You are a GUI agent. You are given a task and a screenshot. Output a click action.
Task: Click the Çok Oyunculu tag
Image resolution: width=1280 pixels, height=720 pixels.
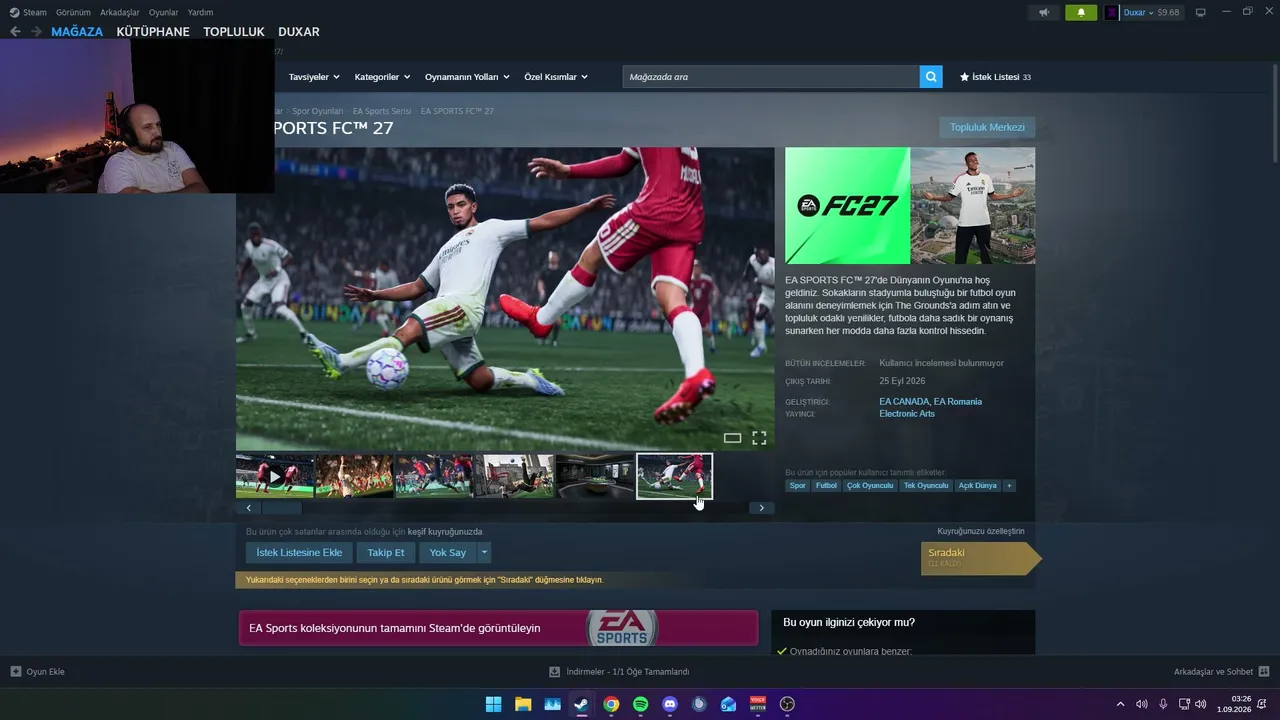pyautogui.click(x=870, y=486)
